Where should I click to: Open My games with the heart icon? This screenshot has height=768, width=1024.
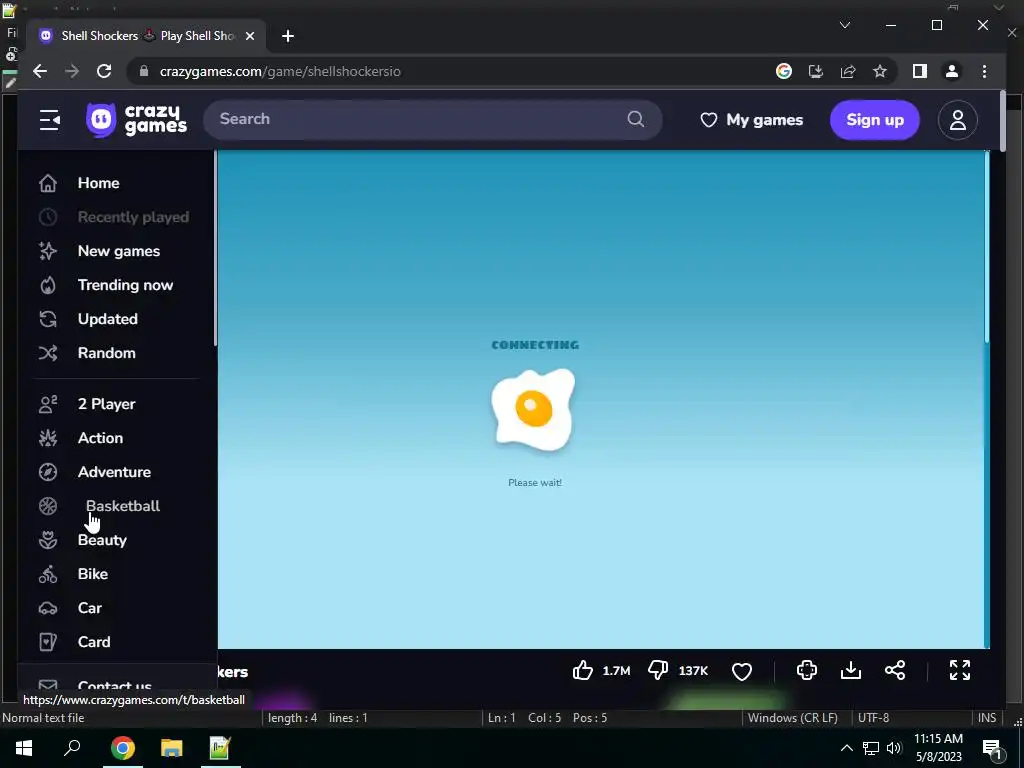(x=751, y=120)
